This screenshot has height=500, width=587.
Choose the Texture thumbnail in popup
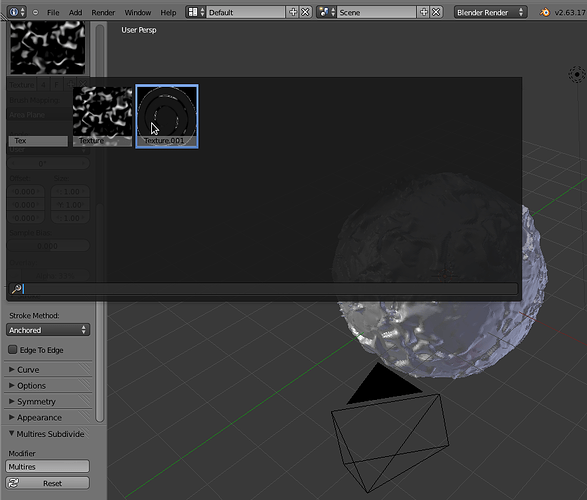102,116
